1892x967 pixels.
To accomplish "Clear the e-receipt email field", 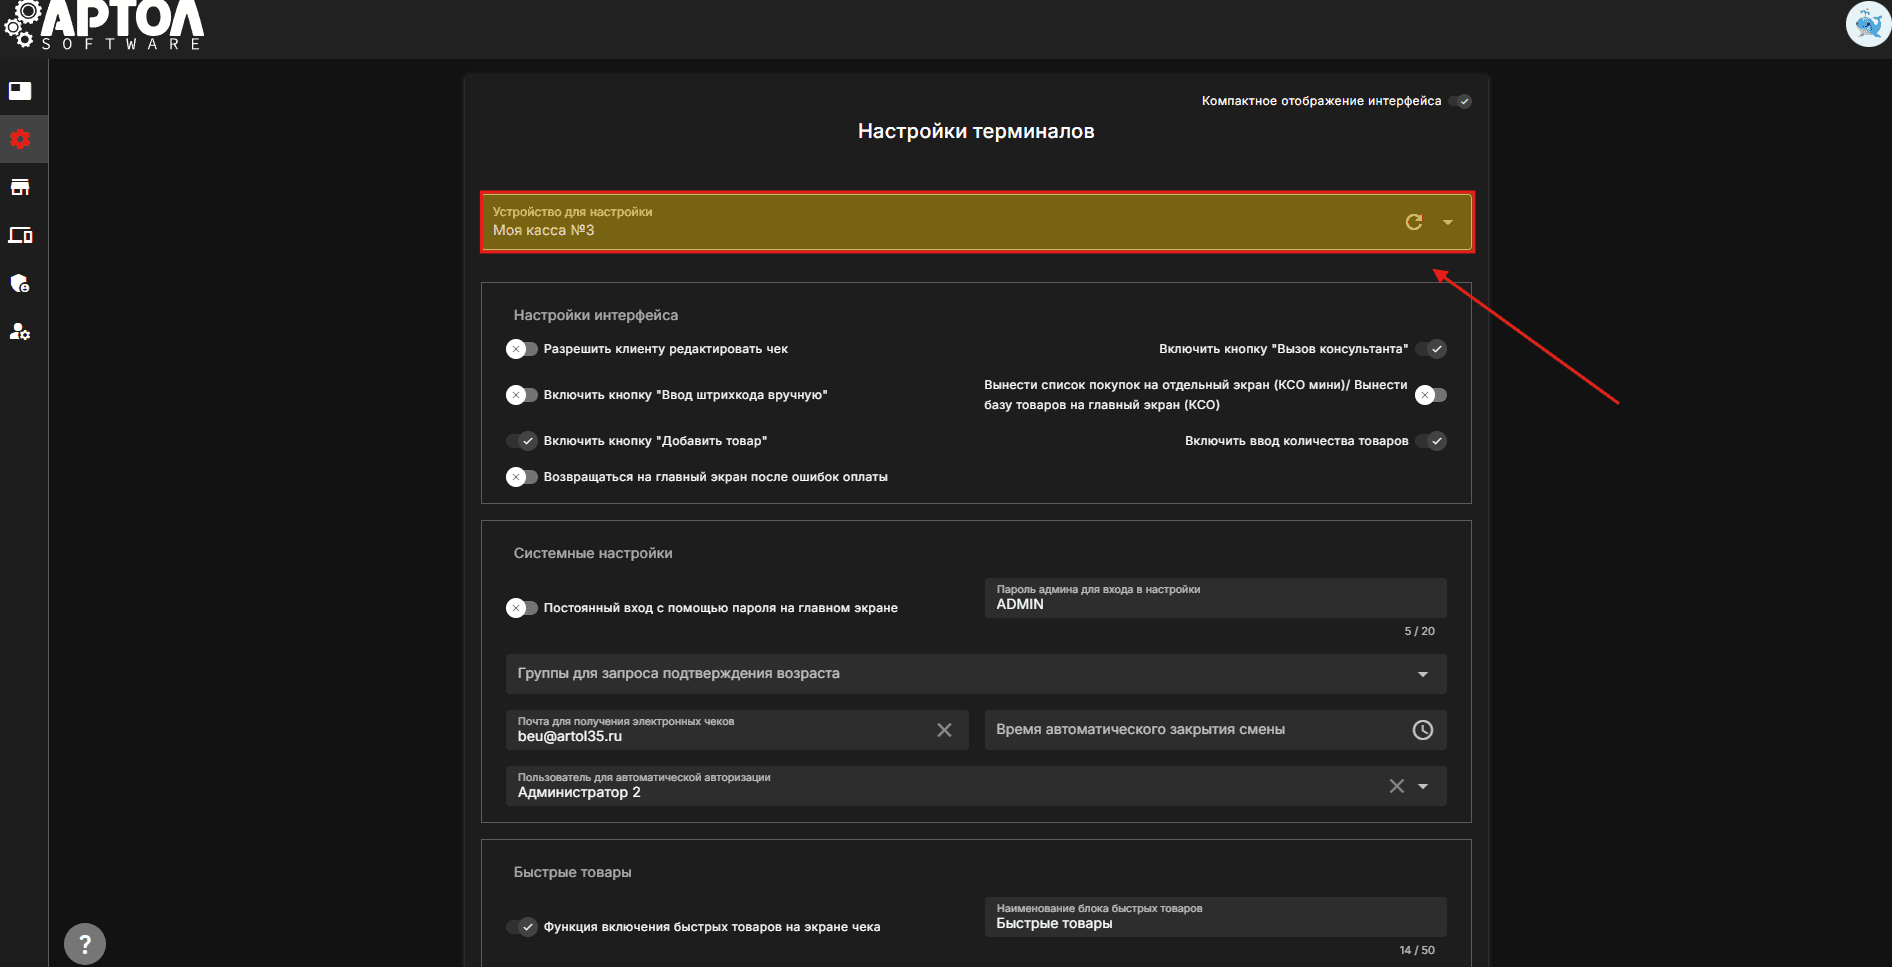I will (x=944, y=730).
